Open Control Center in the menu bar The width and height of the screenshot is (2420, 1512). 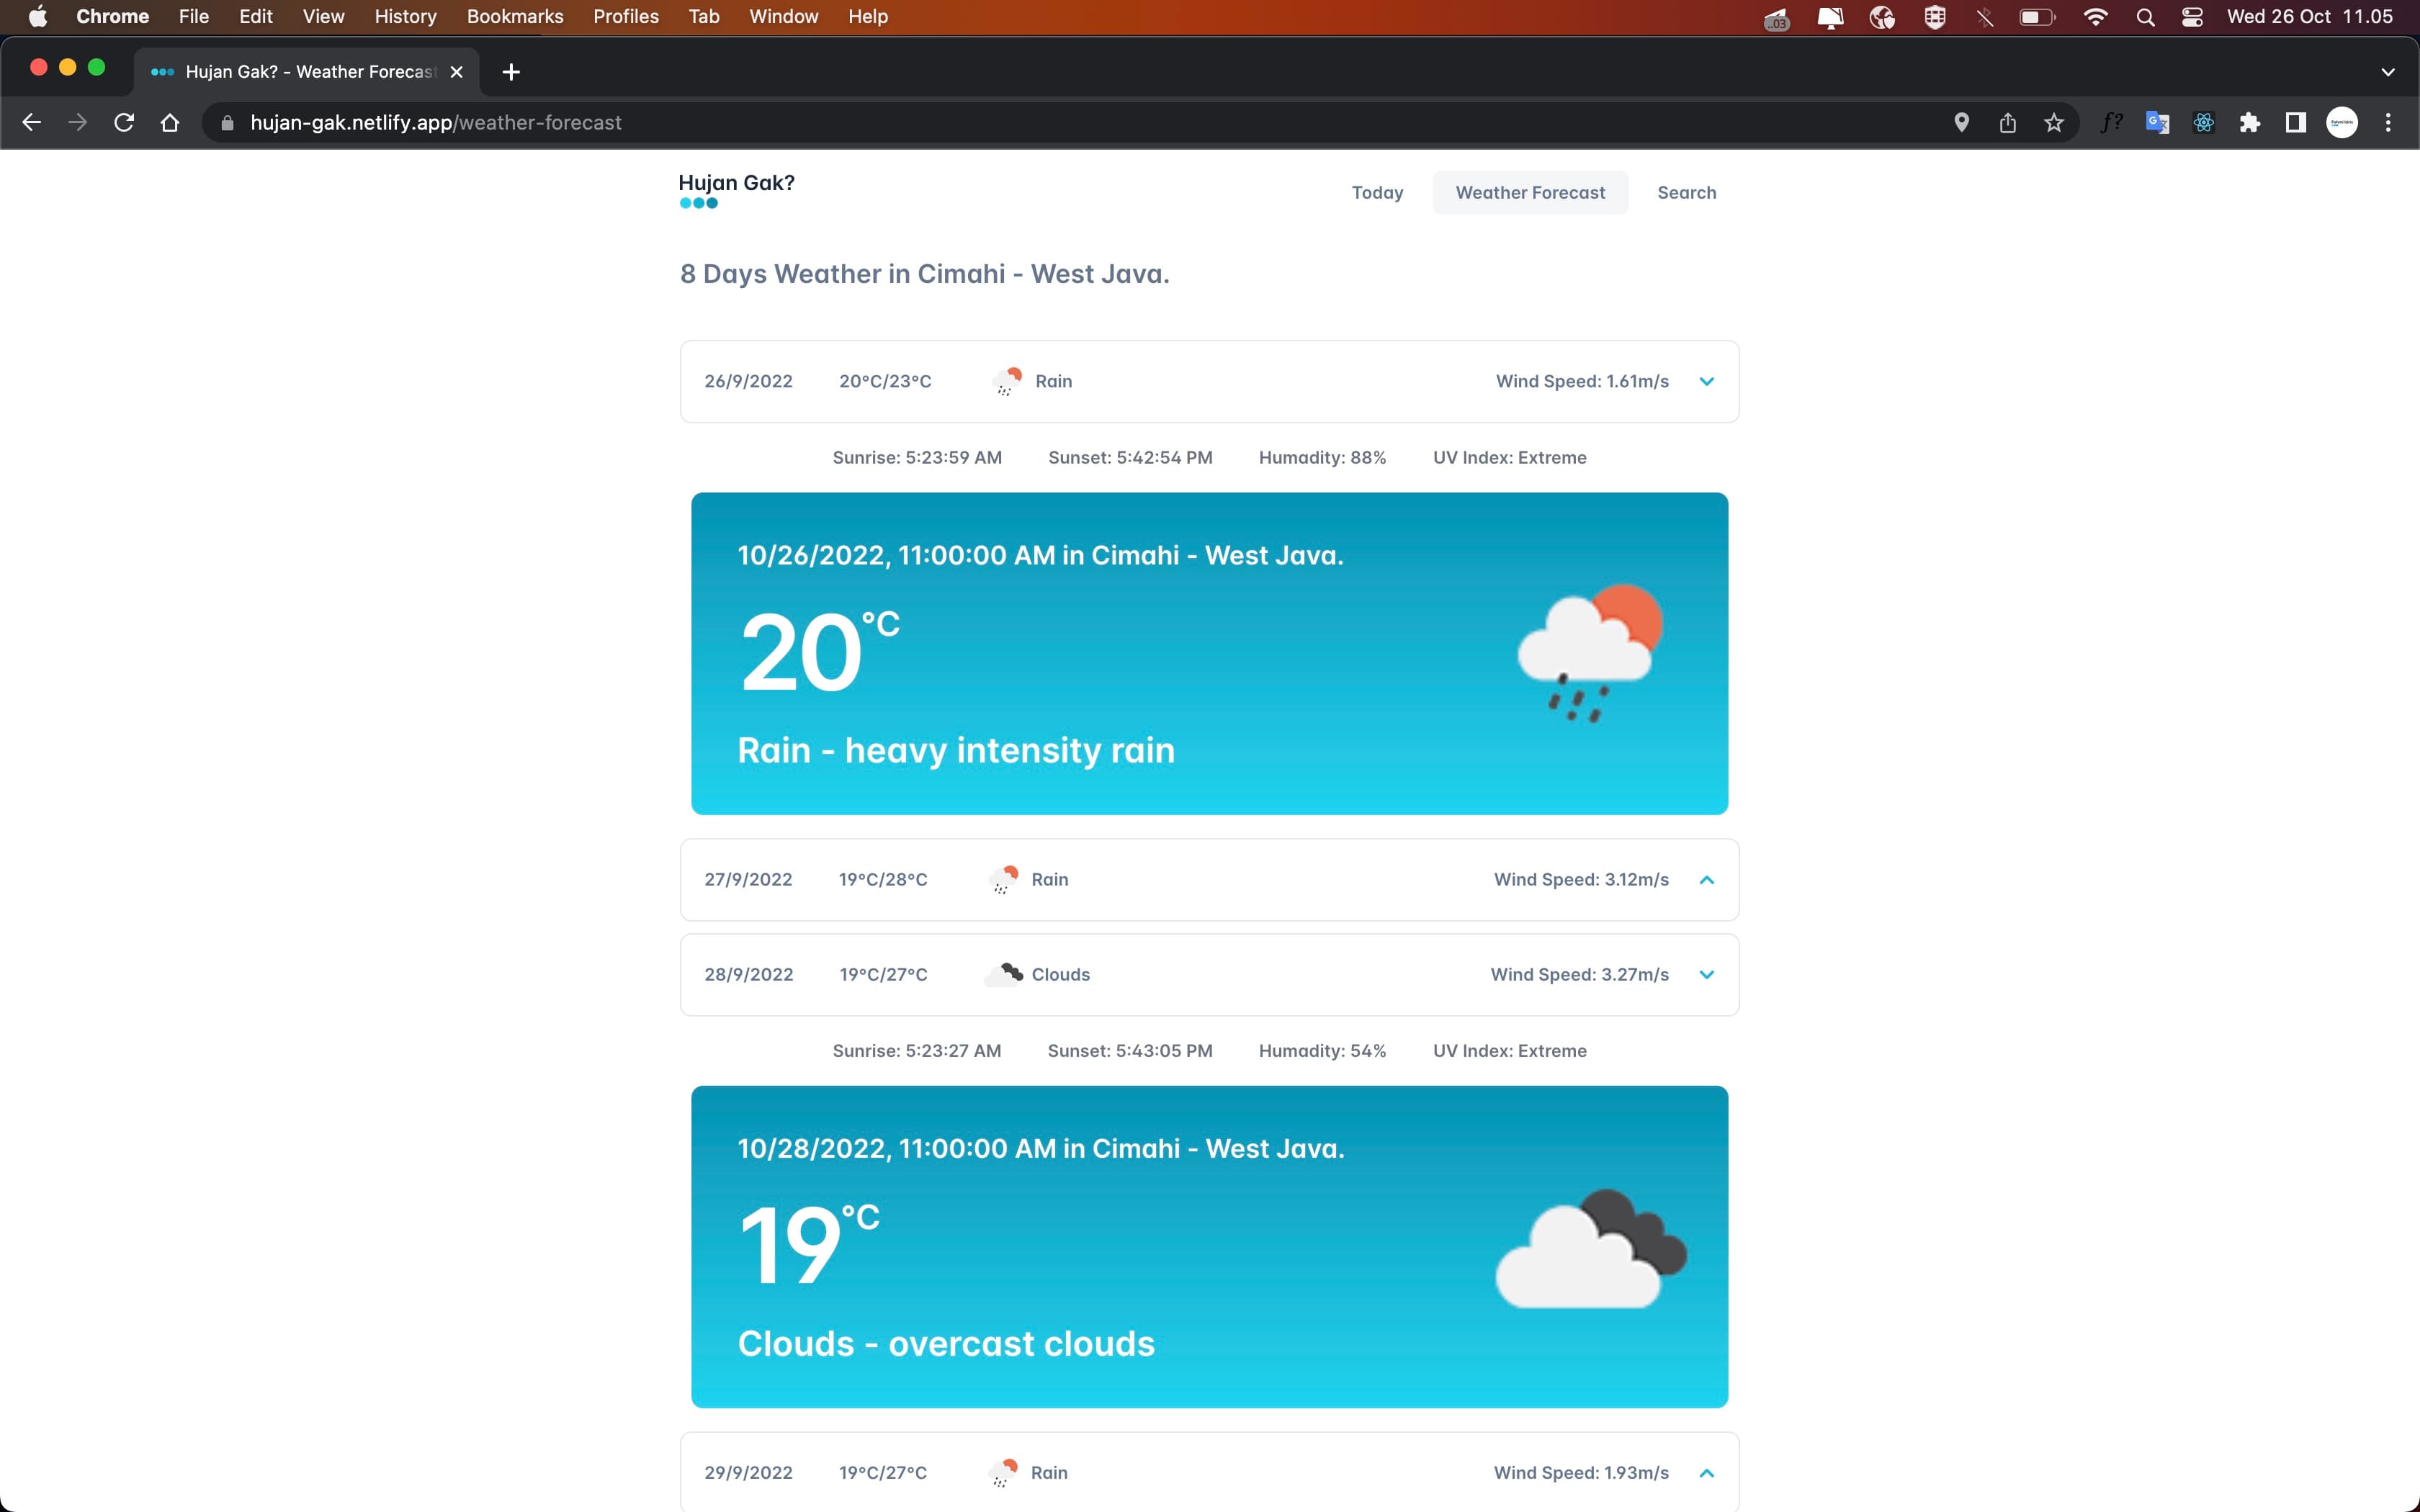pyautogui.click(x=2192, y=17)
